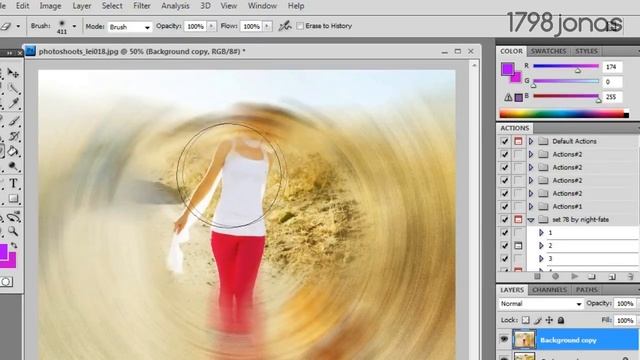The height and width of the screenshot is (360, 640).
Task: Expand action 2 steps
Action: click(x=541, y=246)
